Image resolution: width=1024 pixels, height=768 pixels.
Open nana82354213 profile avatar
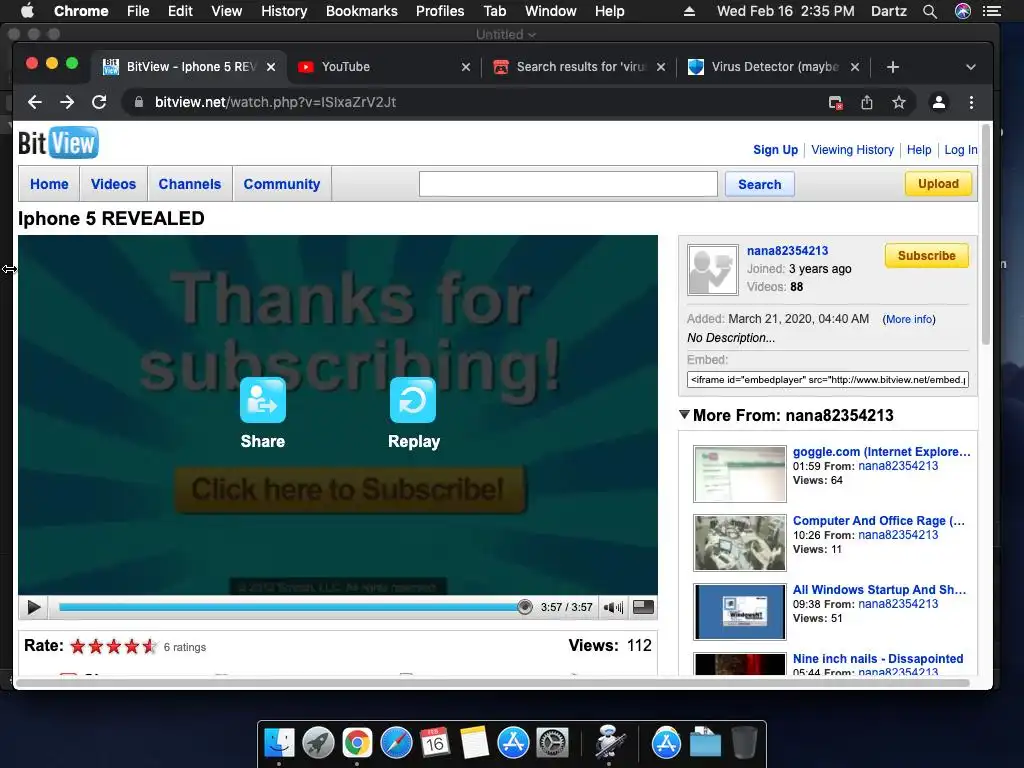[x=712, y=270]
